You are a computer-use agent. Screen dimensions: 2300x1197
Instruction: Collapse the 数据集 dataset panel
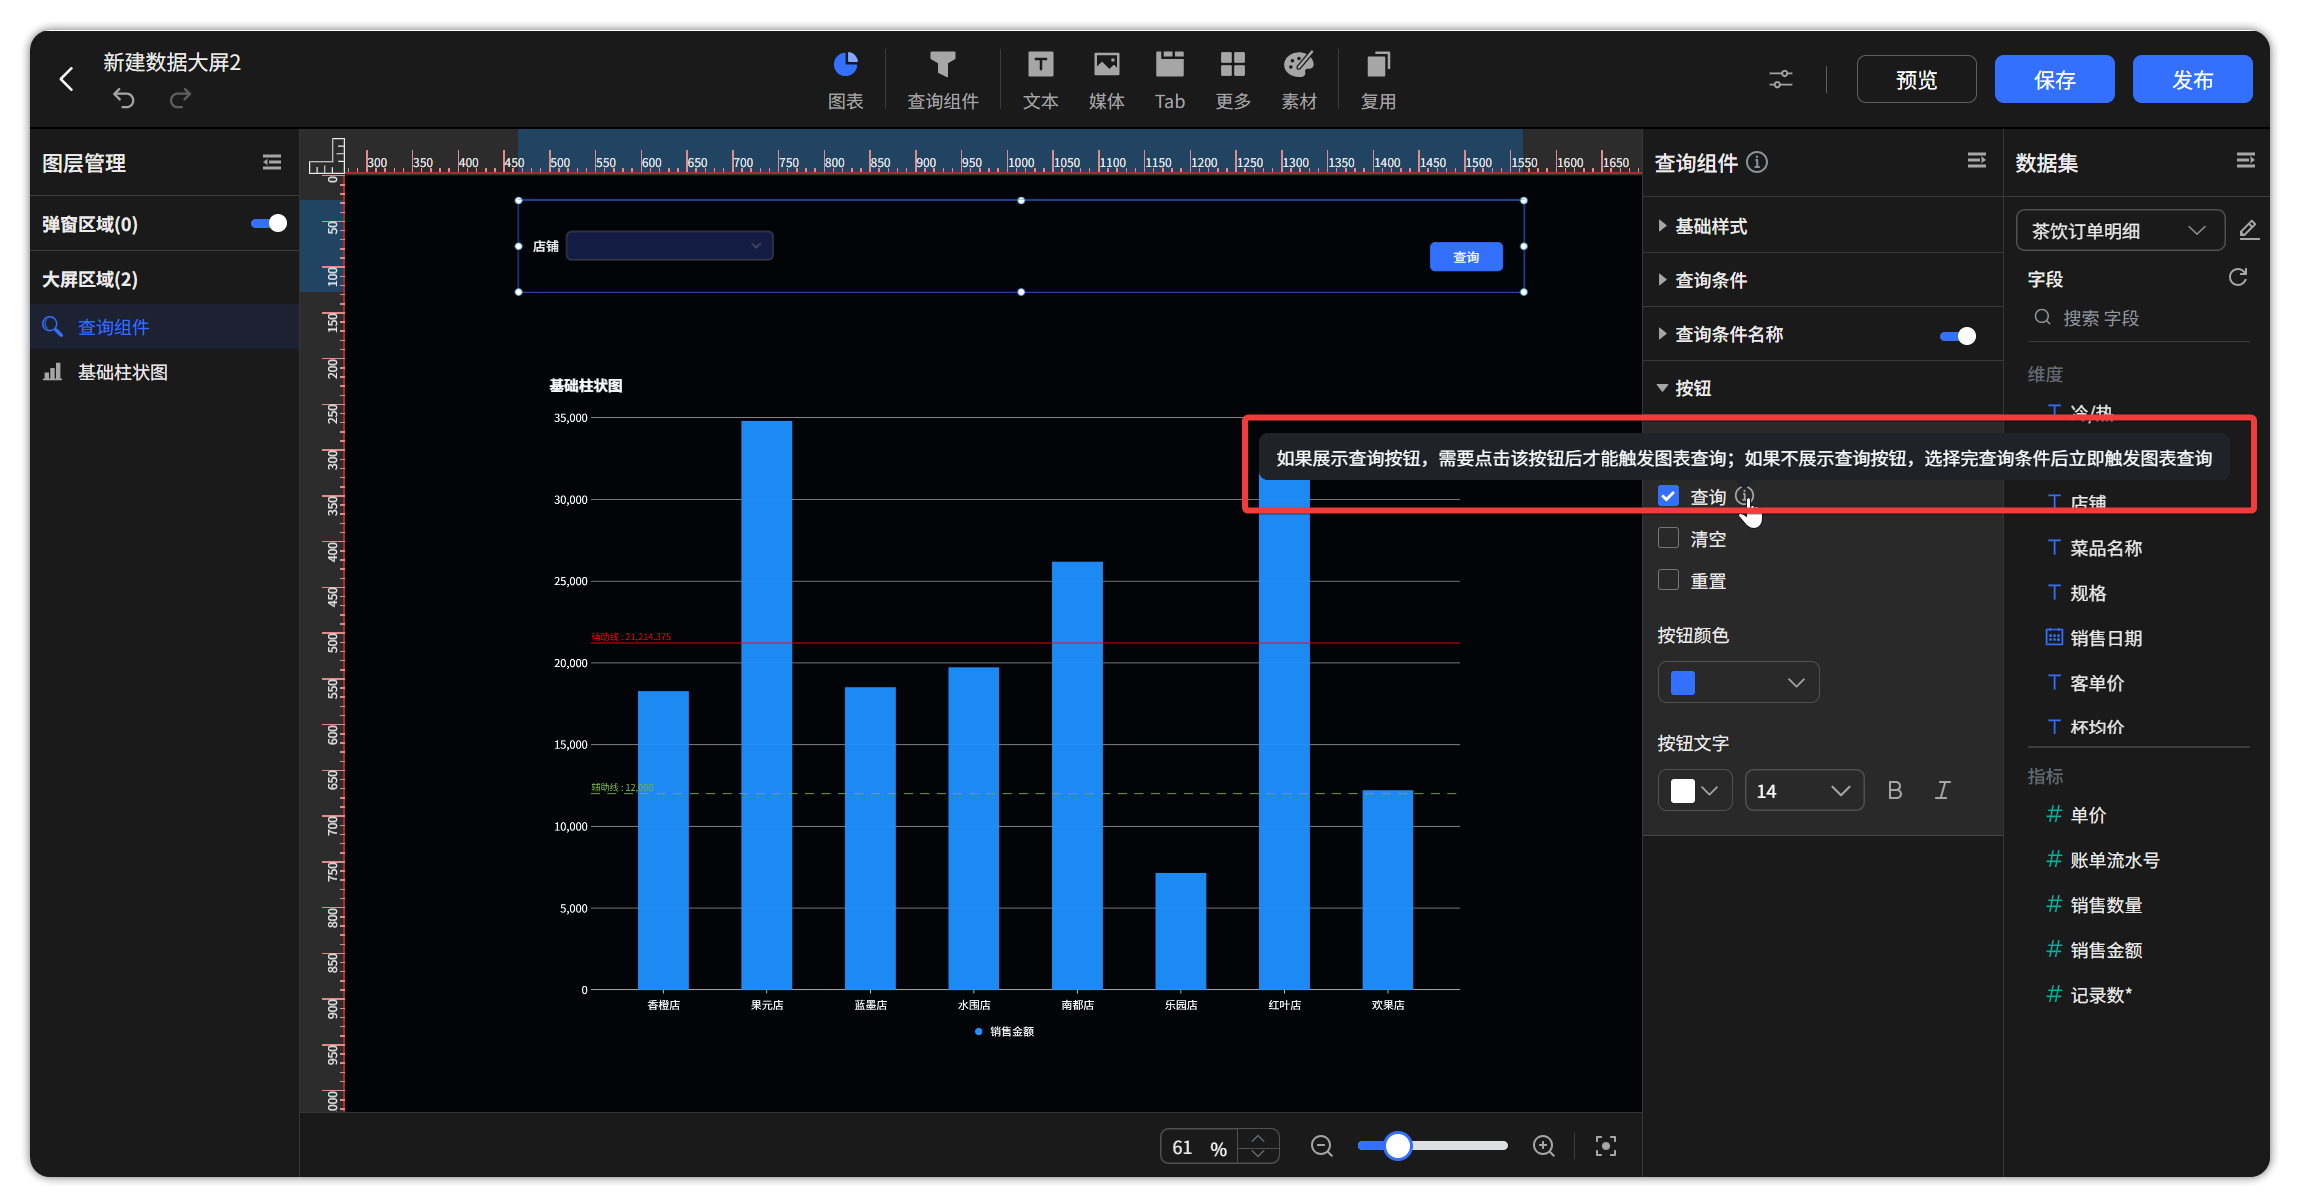tap(2245, 161)
